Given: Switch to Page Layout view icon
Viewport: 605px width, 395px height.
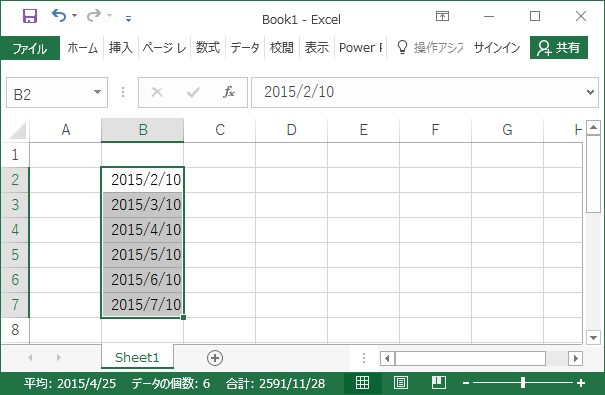Looking at the screenshot, I should (x=401, y=383).
